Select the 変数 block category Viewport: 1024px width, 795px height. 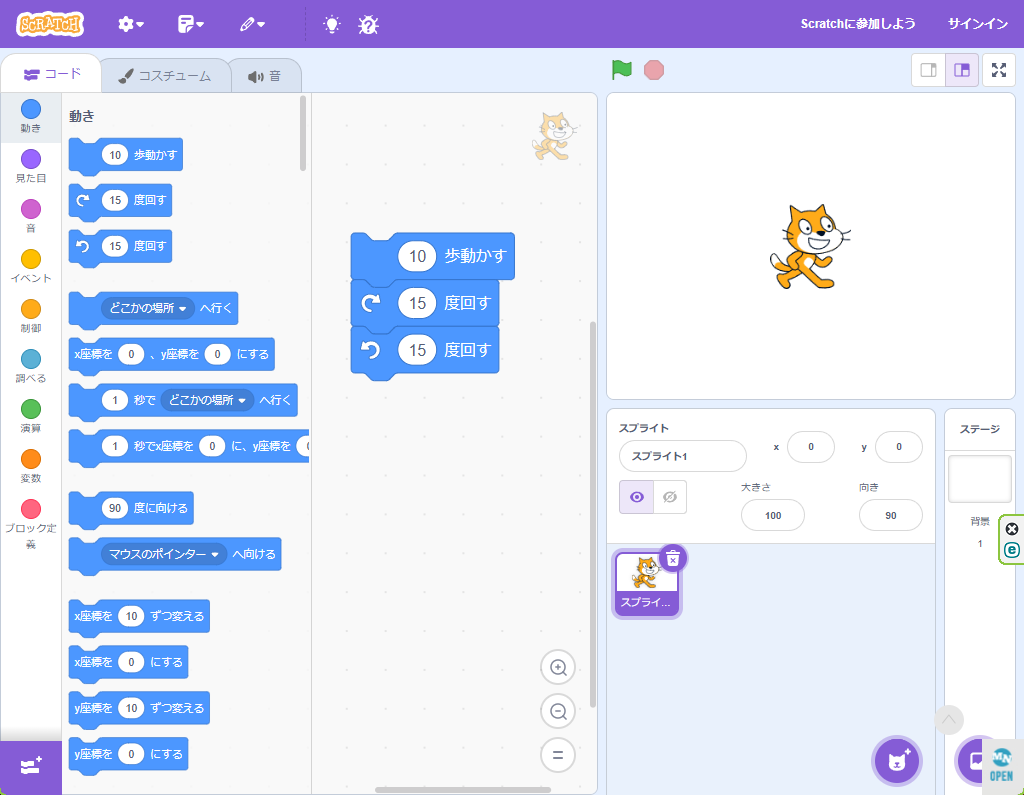tap(31, 466)
